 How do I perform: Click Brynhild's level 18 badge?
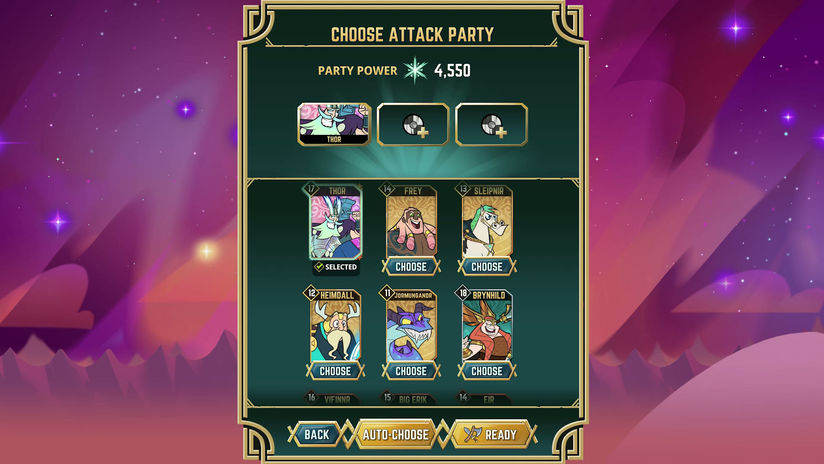pyautogui.click(x=463, y=293)
